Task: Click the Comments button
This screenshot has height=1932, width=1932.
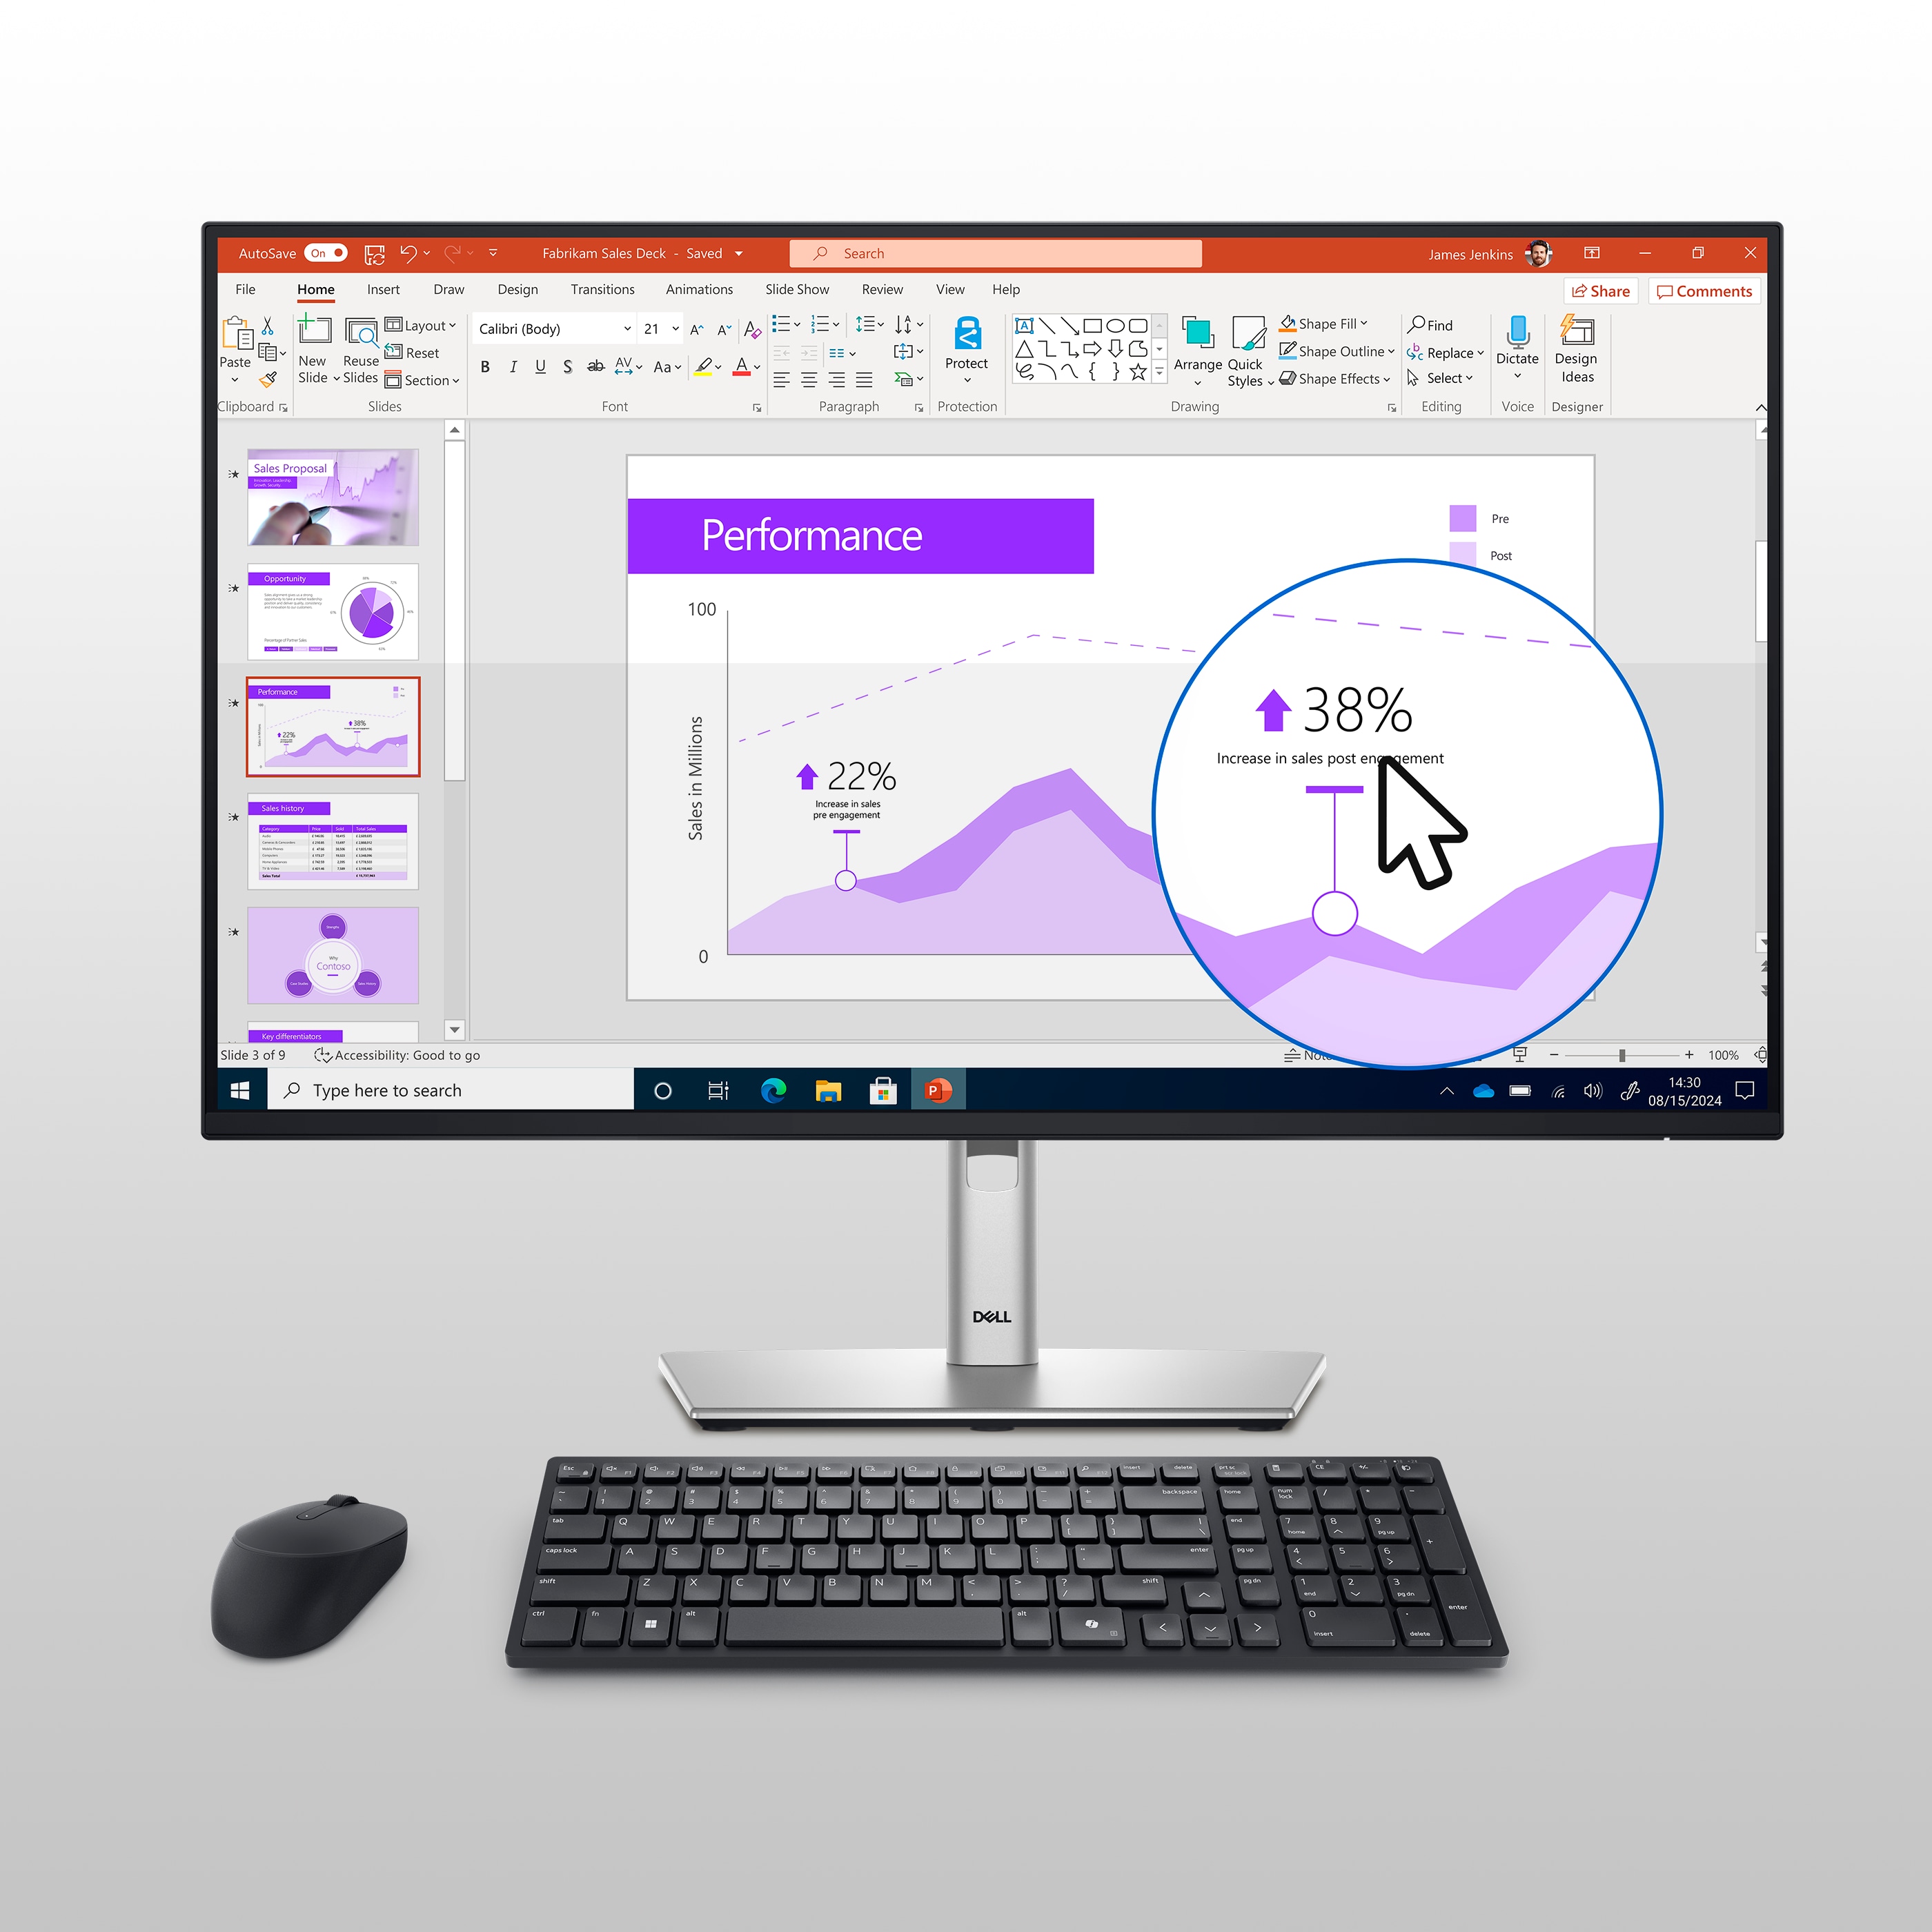Action: tap(1690, 288)
